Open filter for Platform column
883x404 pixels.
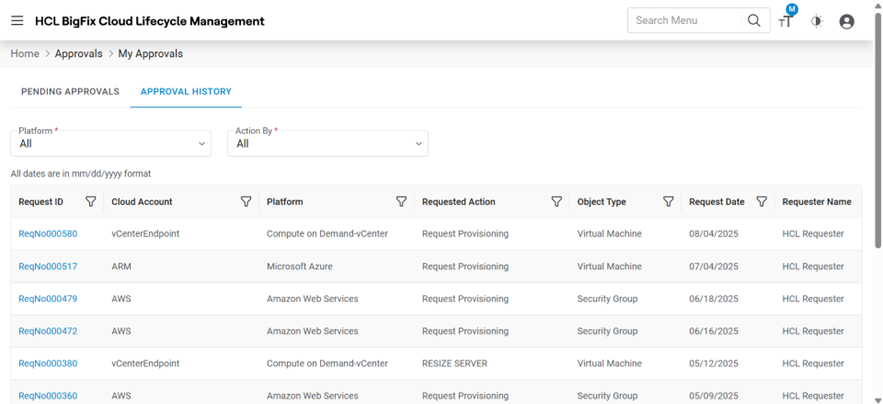click(401, 202)
